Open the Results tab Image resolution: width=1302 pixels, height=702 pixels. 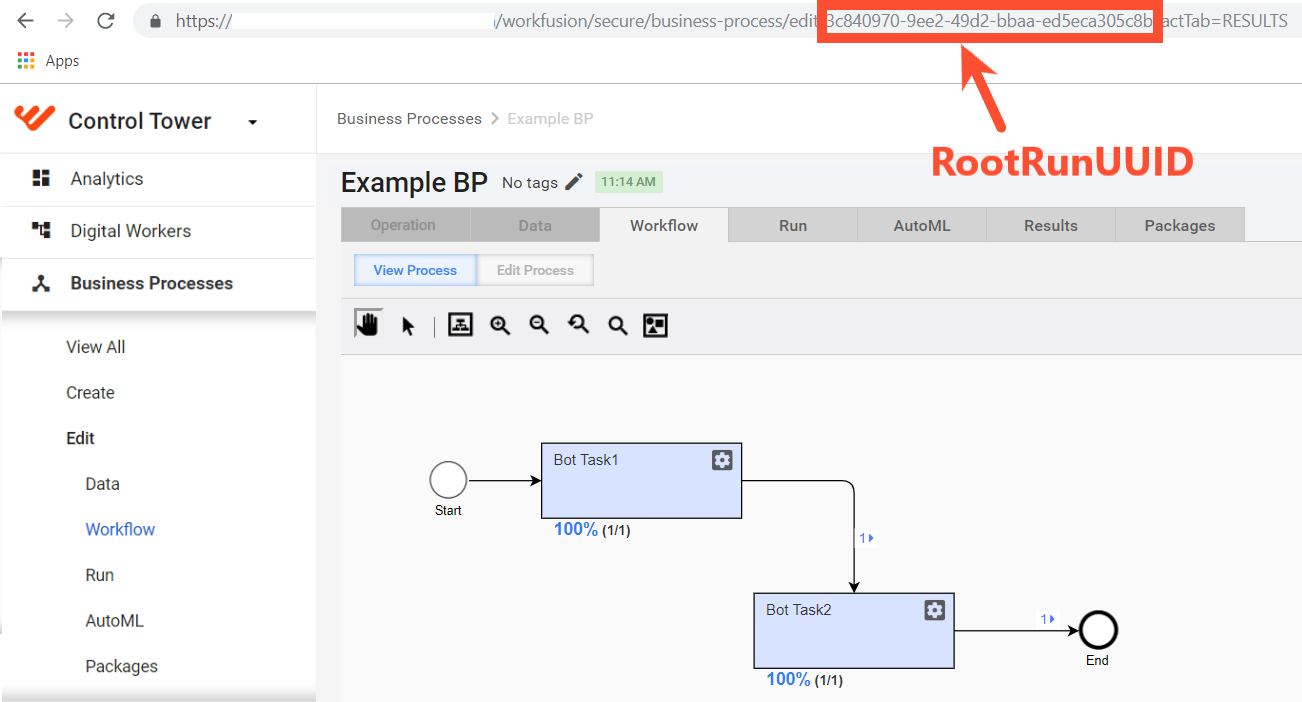coord(1051,225)
